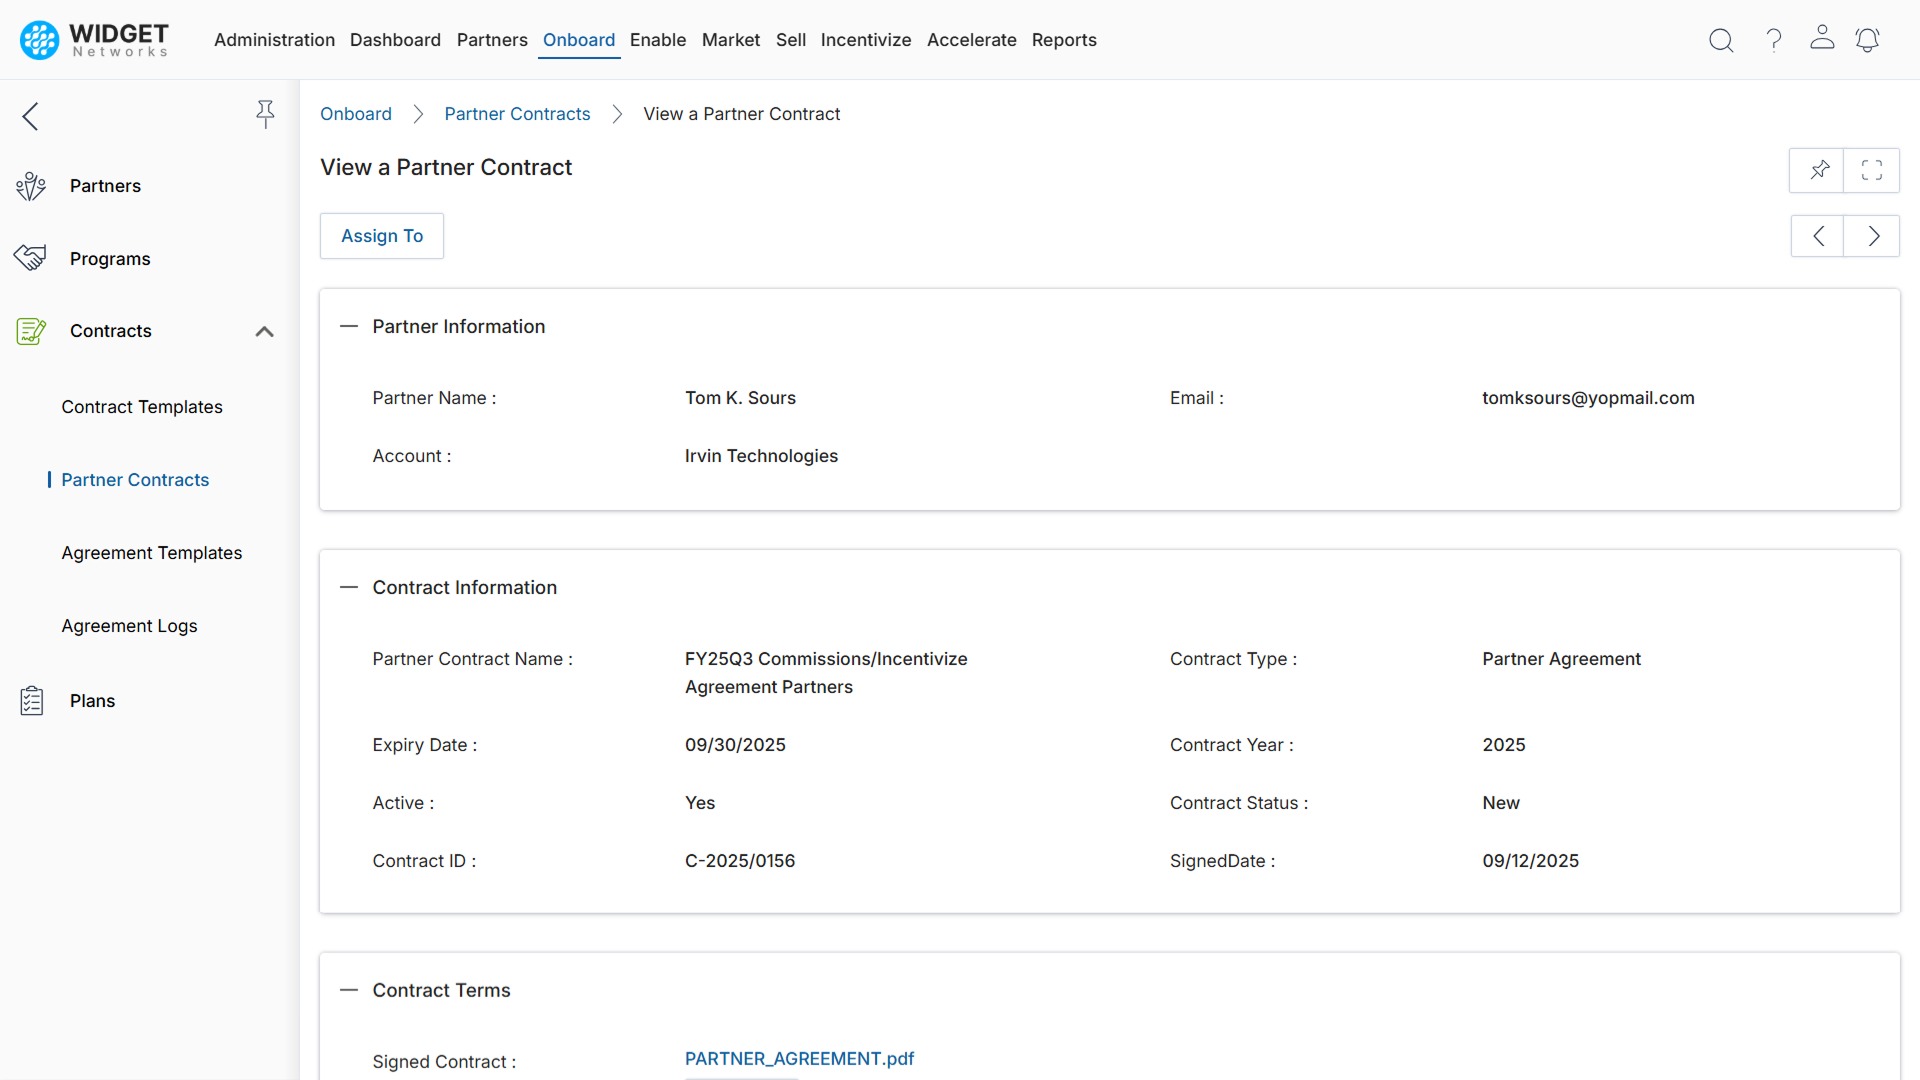
Task: Open the user profile icon
Action: click(x=1822, y=40)
